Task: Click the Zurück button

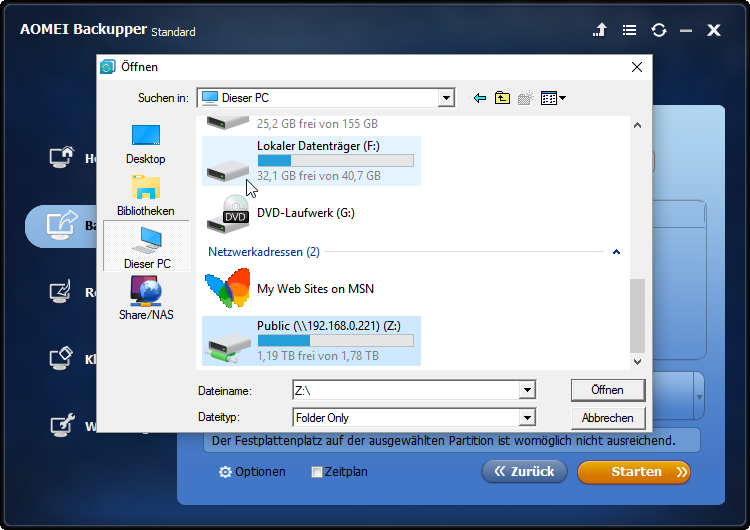Action: [x=524, y=472]
